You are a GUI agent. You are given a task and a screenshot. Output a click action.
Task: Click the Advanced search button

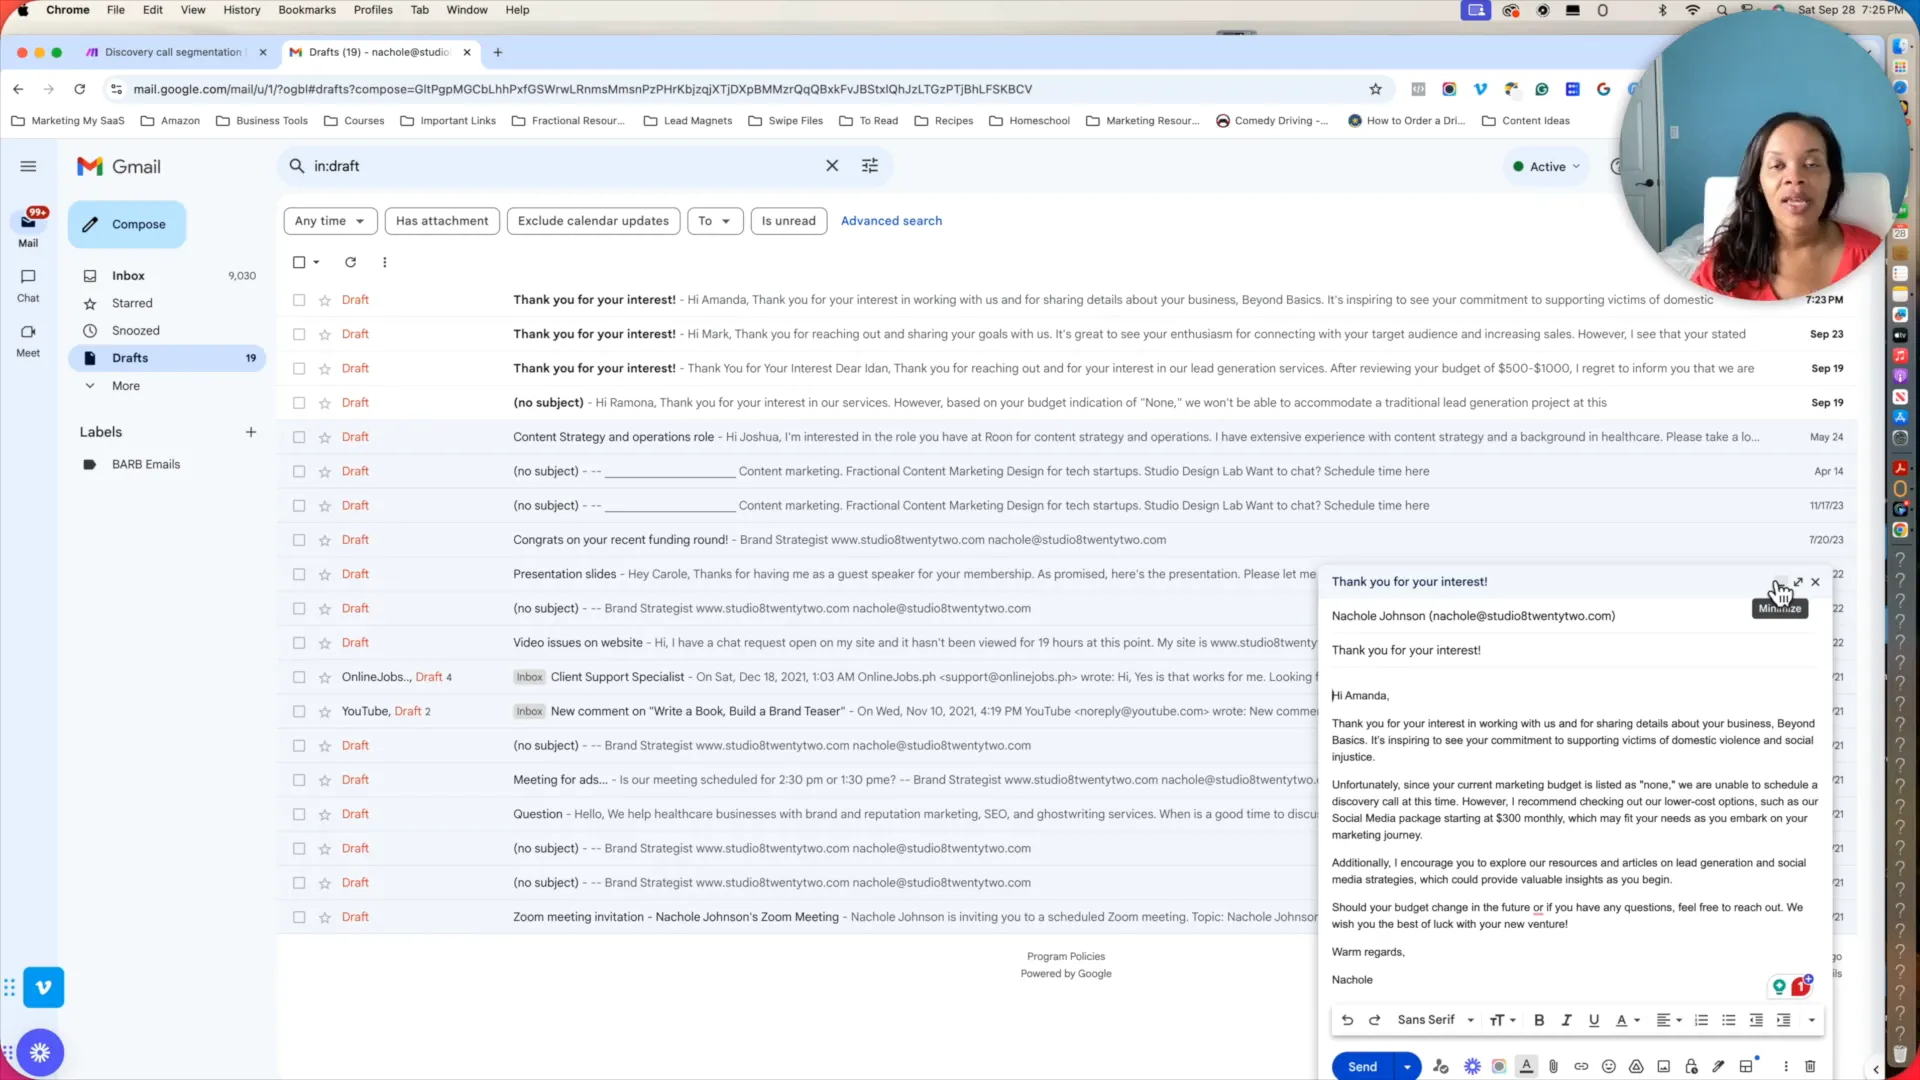click(891, 220)
